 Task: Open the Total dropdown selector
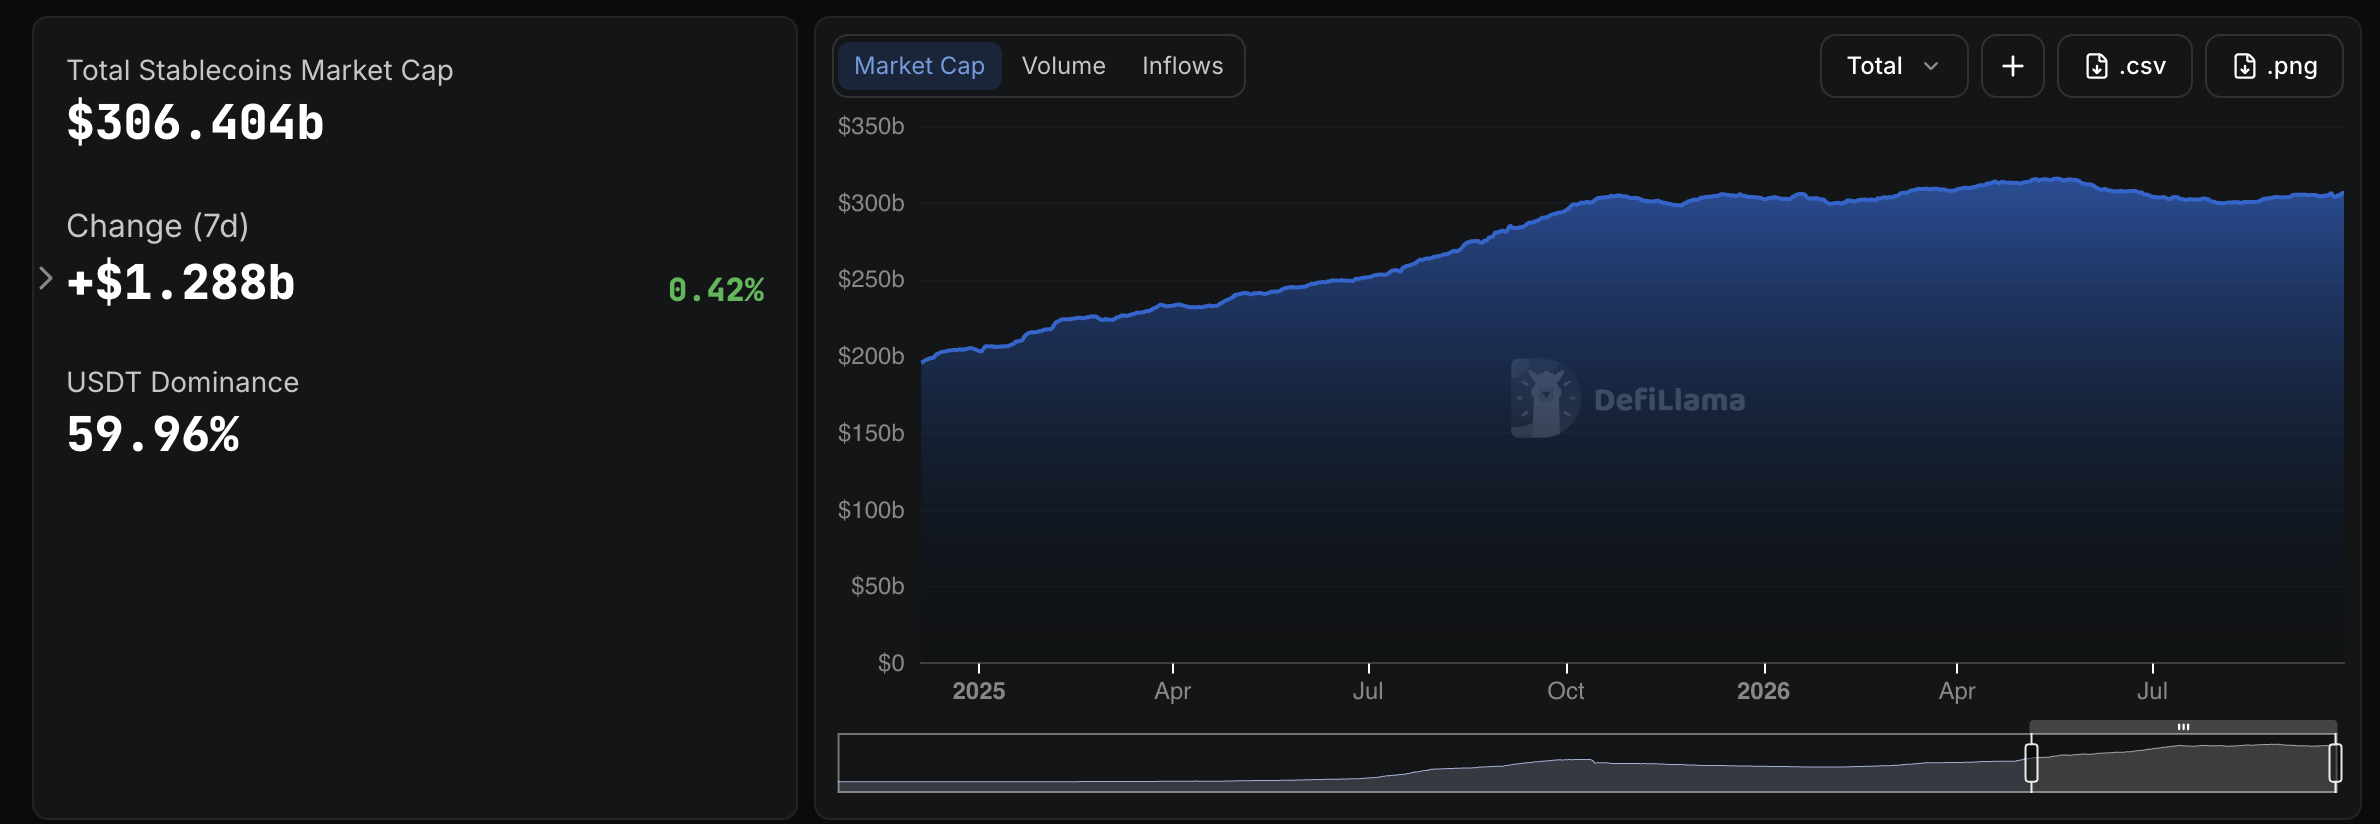pos(1894,66)
